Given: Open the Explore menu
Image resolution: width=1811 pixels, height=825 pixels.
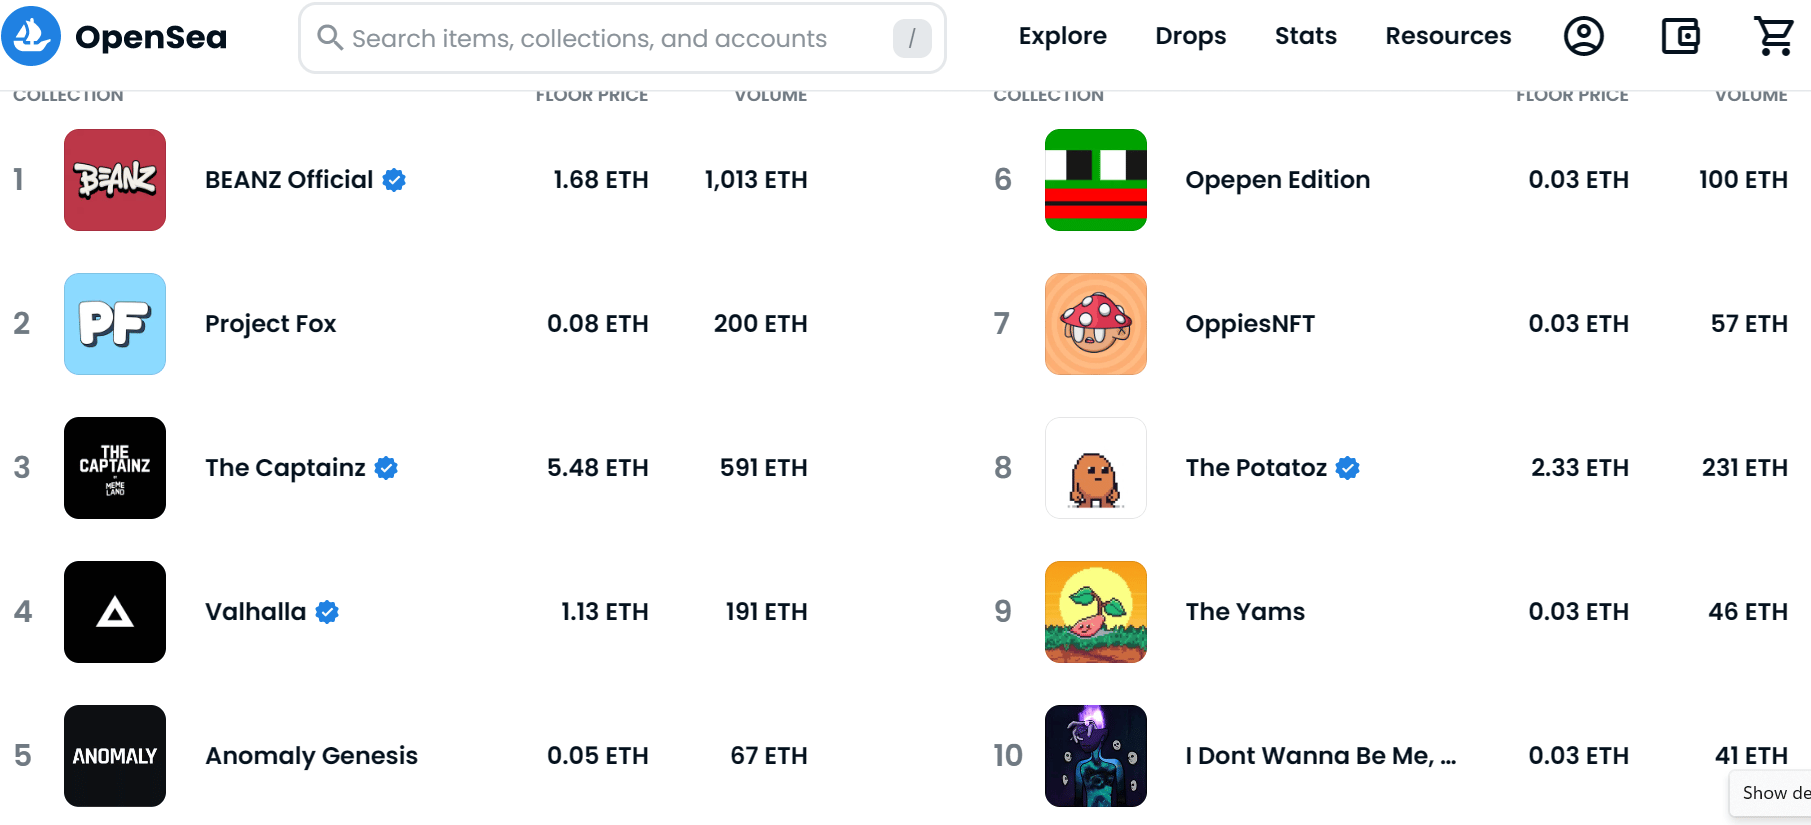Looking at the screenshot, I should (x=1062, y=36).
